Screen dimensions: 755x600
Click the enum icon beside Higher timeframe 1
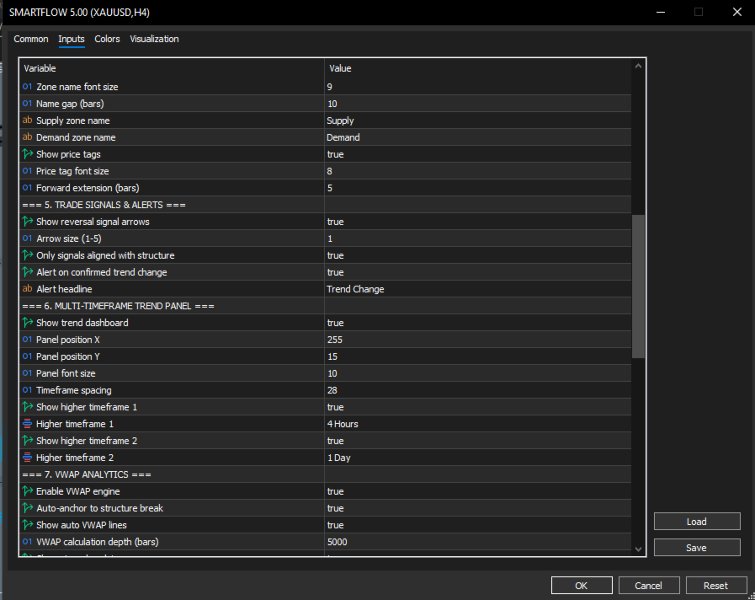click(x=27, y=424)
